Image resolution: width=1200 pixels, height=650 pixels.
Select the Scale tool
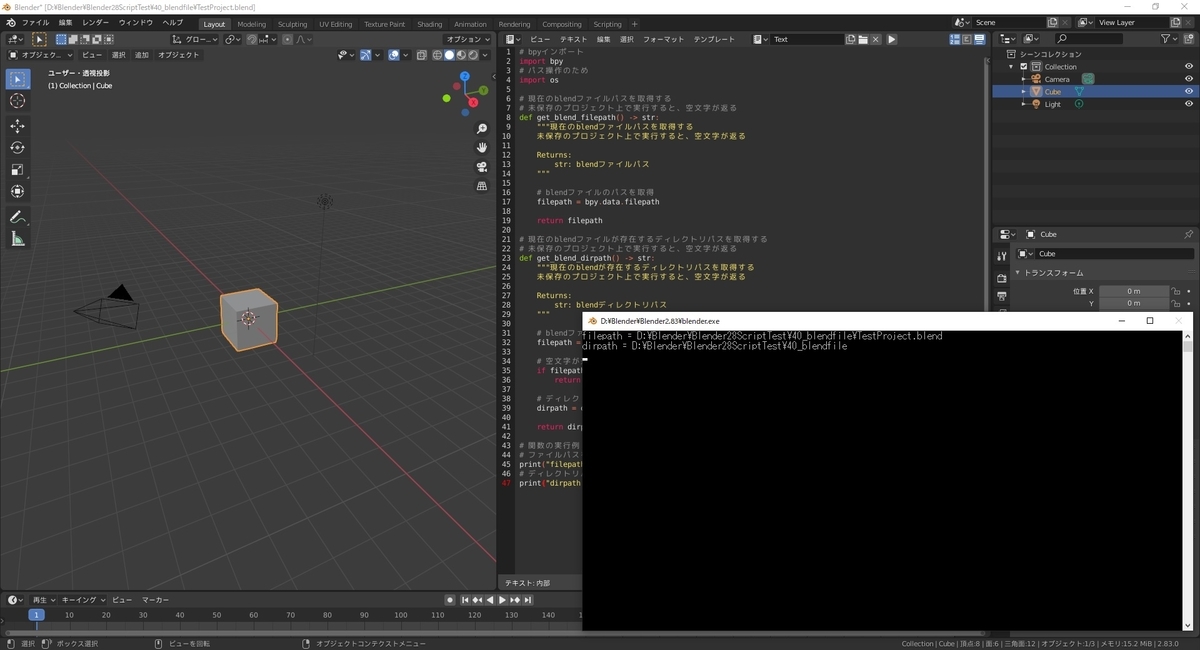tap(18, 169)
